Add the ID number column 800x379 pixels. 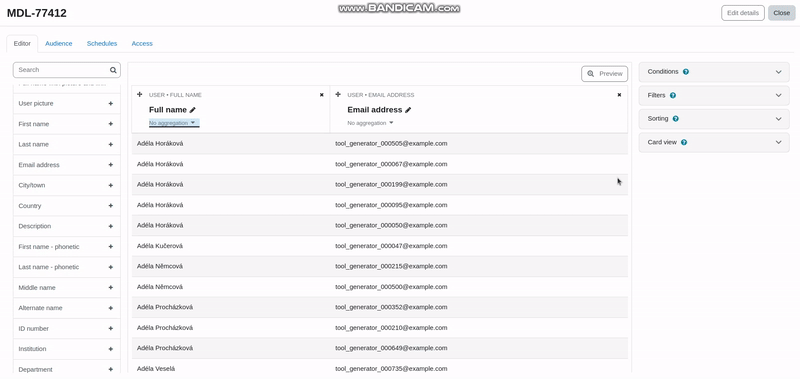tap(110, 329)
